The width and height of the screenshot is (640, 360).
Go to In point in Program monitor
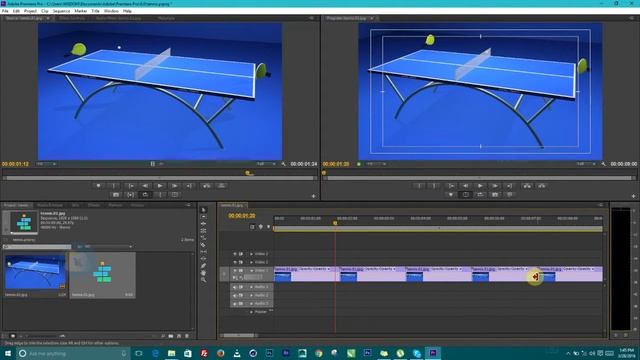tap(451, 186)
